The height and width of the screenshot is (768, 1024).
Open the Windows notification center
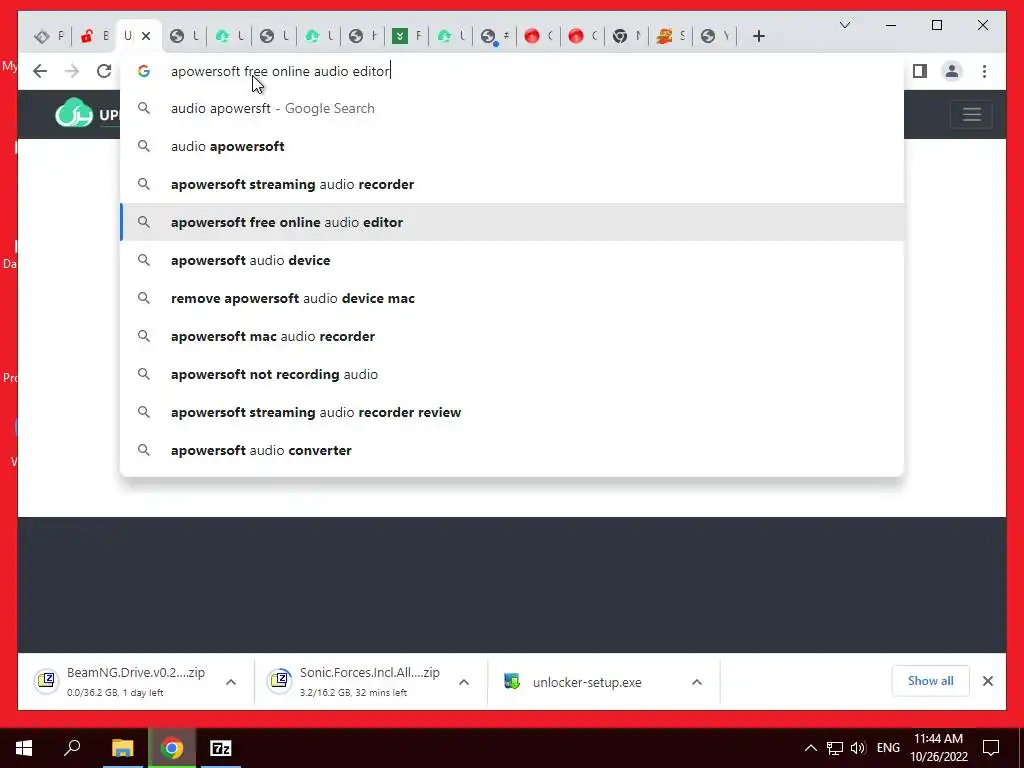991,748
